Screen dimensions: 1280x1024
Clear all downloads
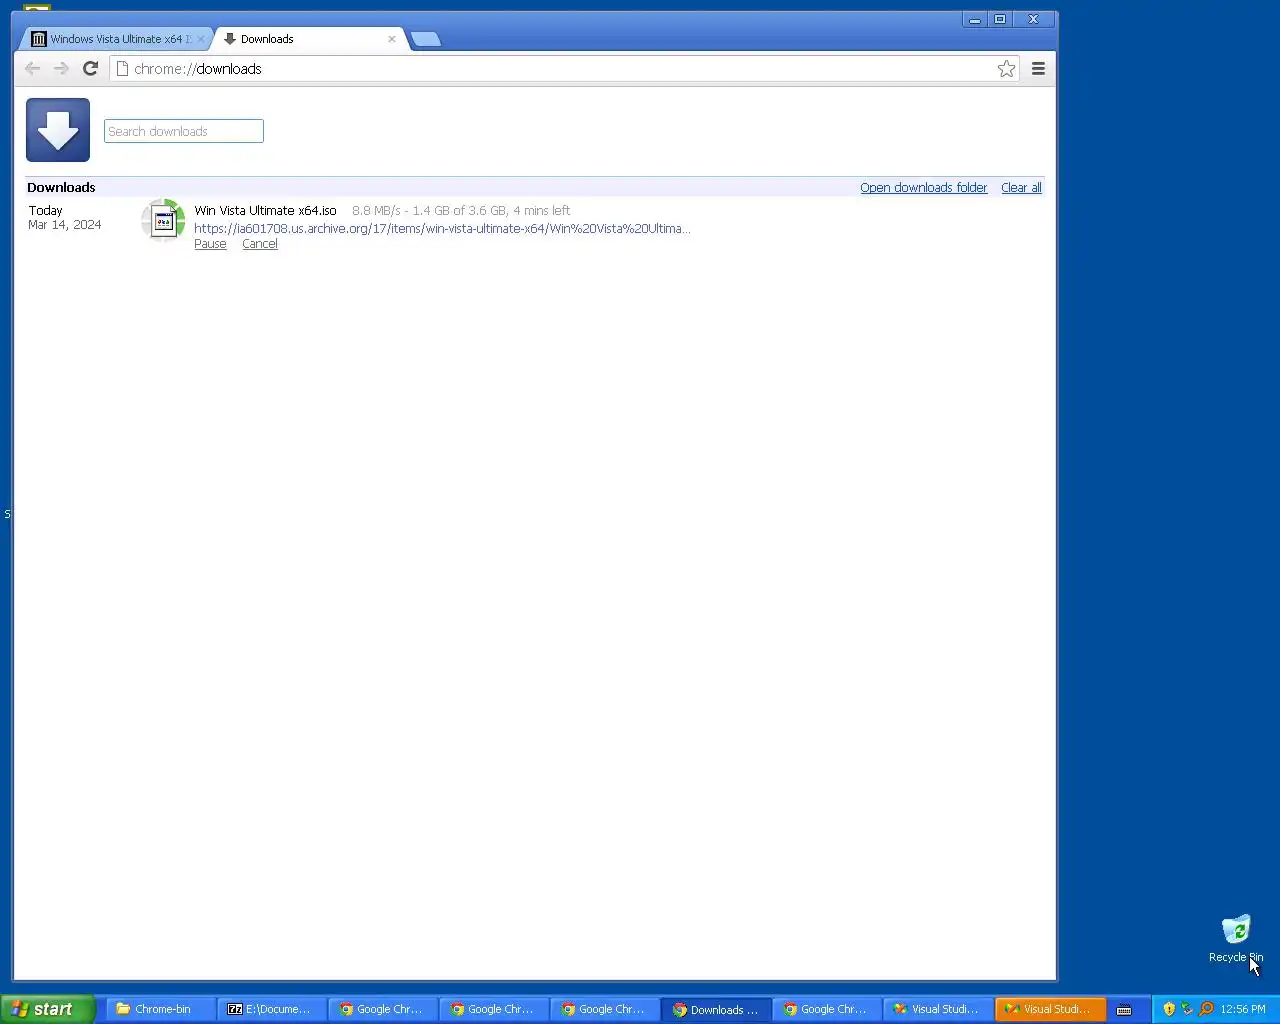[1021, 188]
